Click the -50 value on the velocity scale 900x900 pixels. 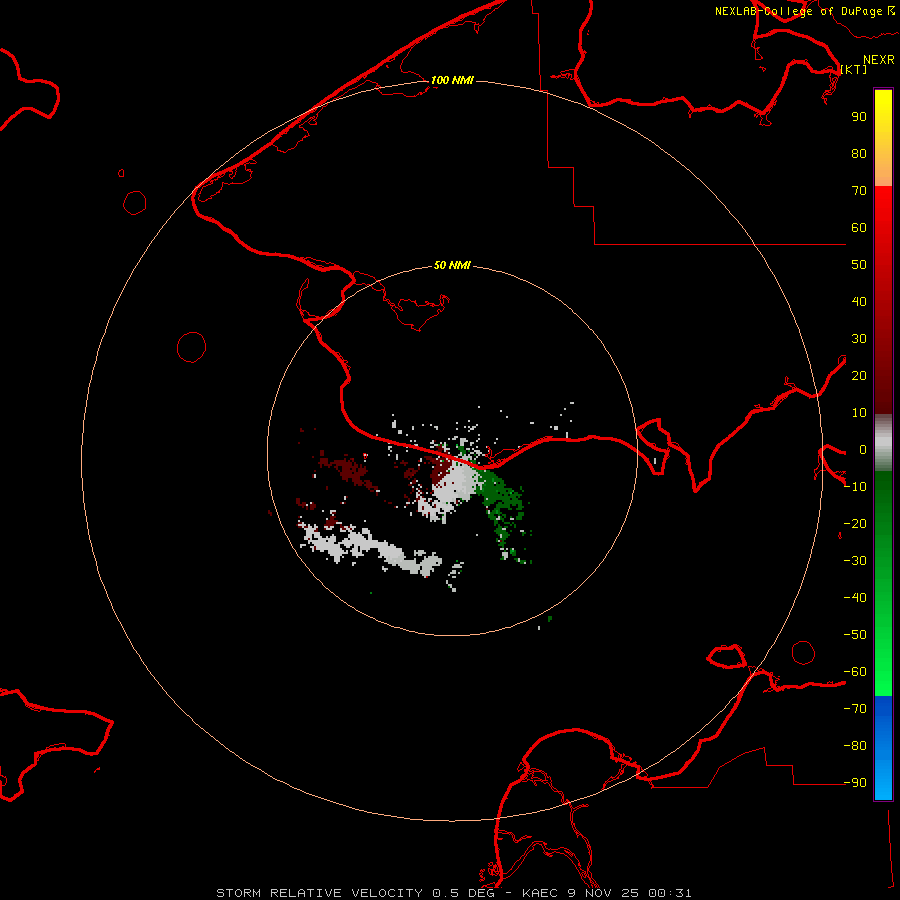click(x=855, y=635)
